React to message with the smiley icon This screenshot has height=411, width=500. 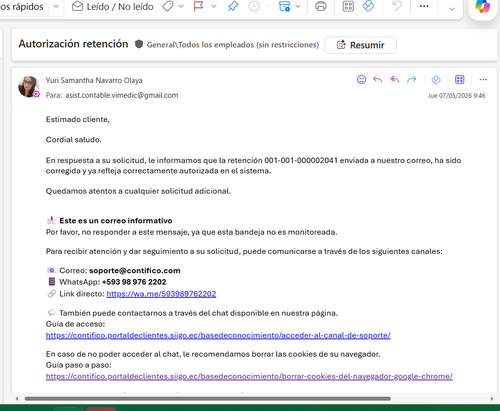pyautogui.click(x=361, y=80)
